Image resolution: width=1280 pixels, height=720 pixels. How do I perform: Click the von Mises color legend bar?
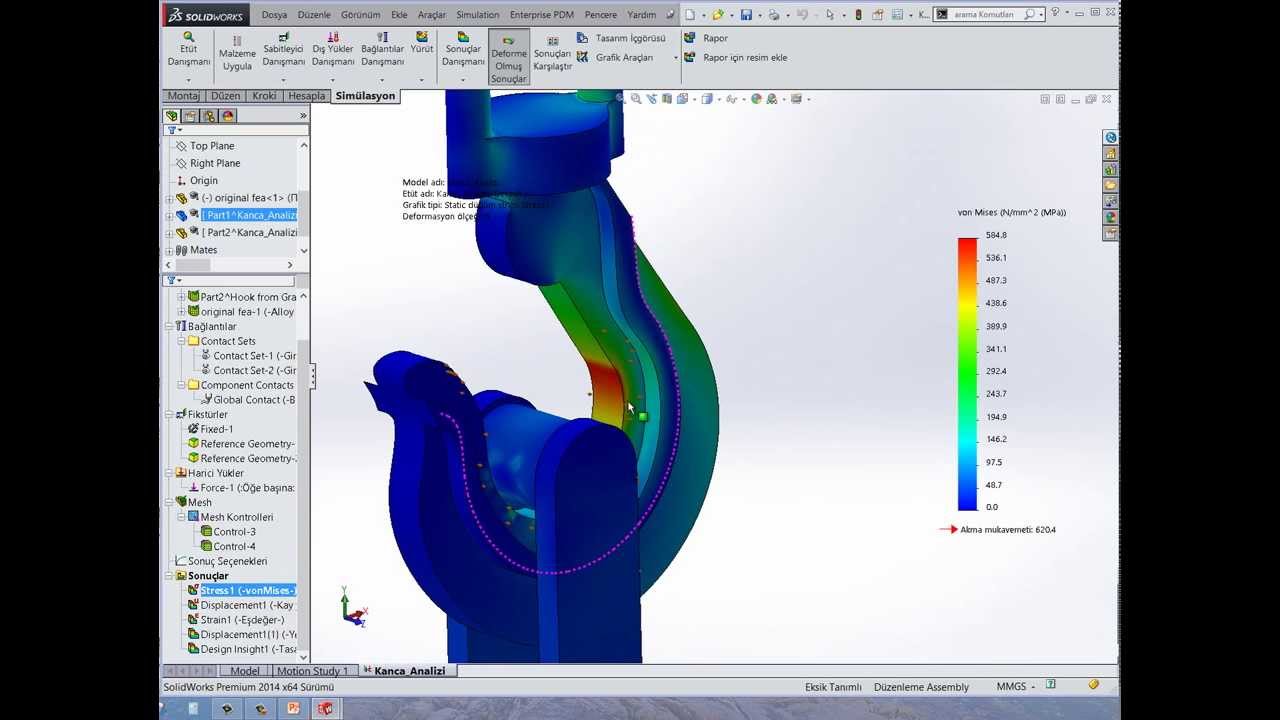(967, 374)
